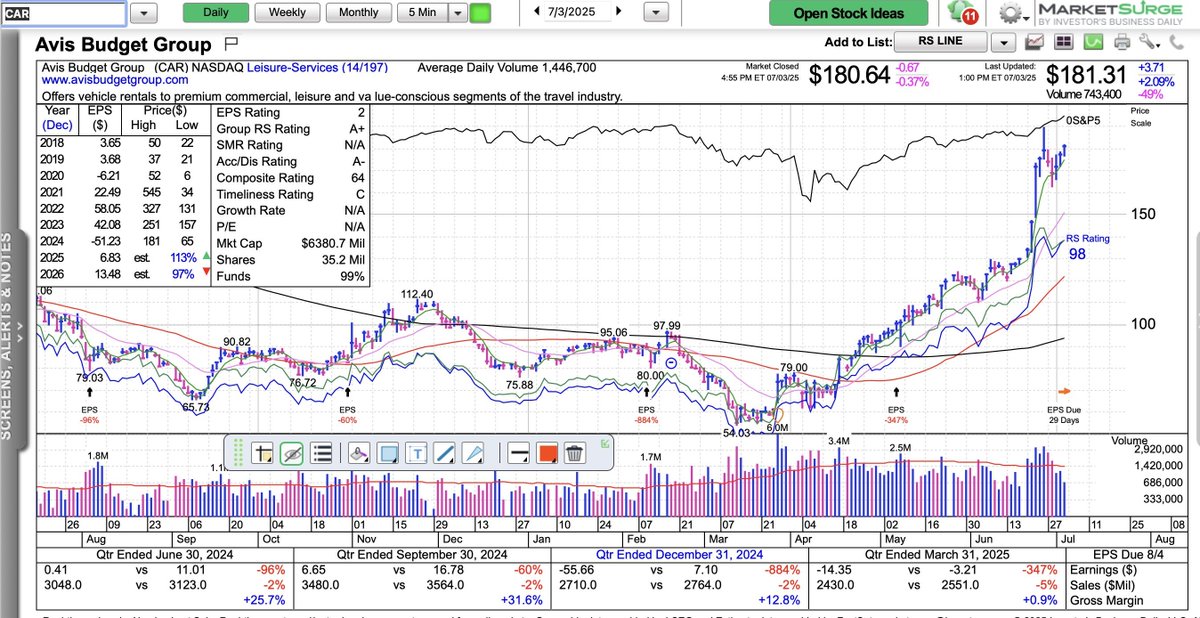Open the date dropdown menu
Viewport: 1200px width, 618px height.
click(x=656, y=13)
